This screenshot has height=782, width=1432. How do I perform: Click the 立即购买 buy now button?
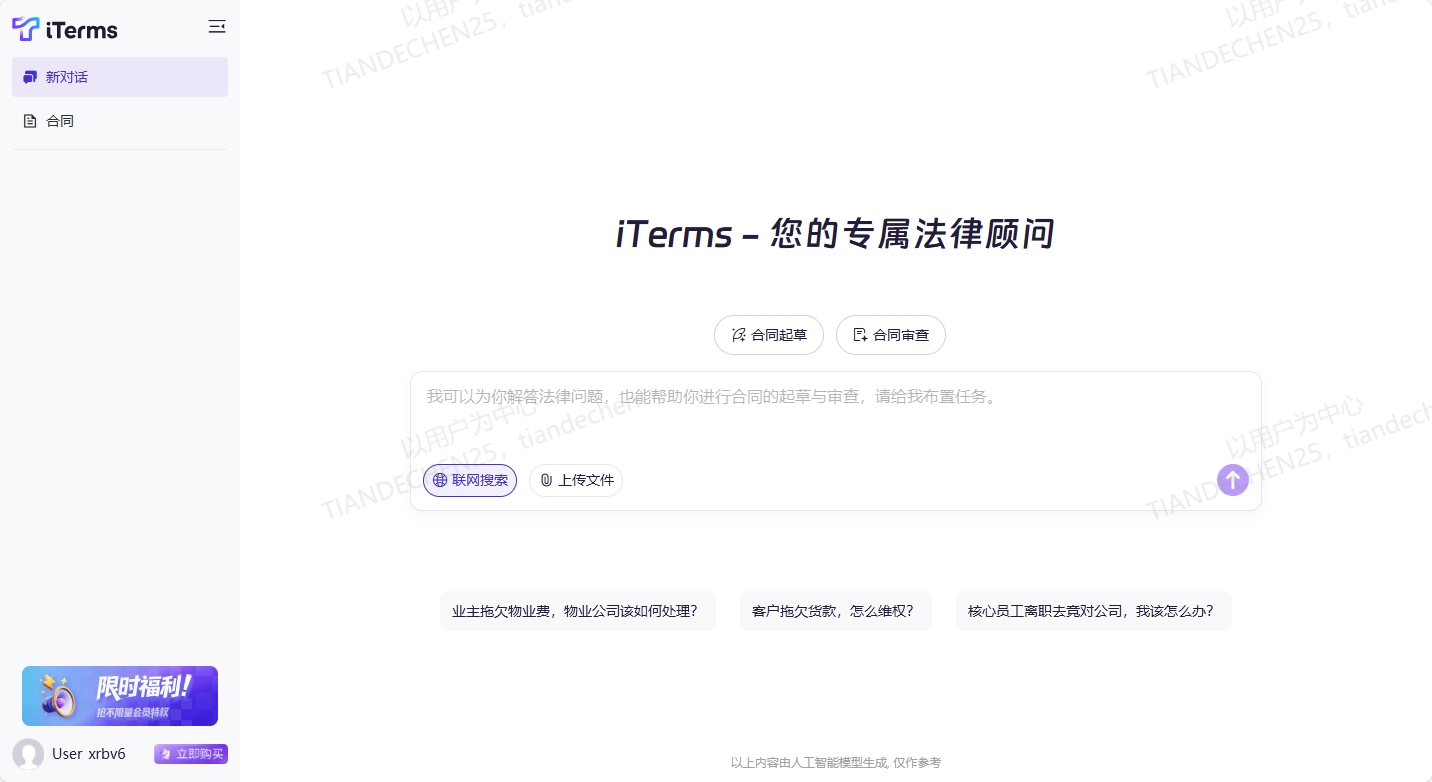[191, 754]
